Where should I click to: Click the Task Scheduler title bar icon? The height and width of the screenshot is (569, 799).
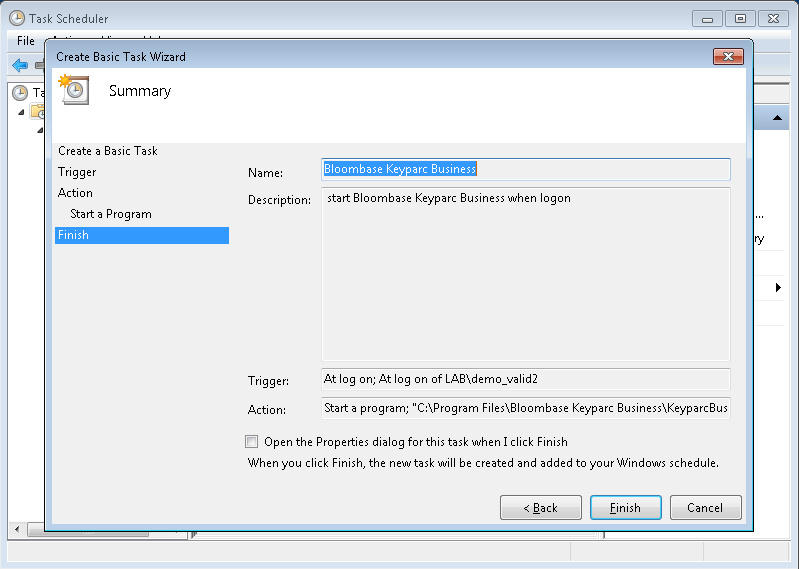click(x=17, y=18)
